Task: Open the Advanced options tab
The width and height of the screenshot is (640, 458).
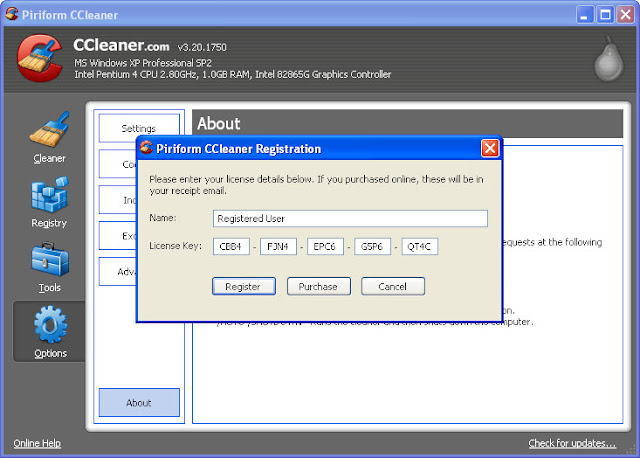Action: tap(118, 271)
